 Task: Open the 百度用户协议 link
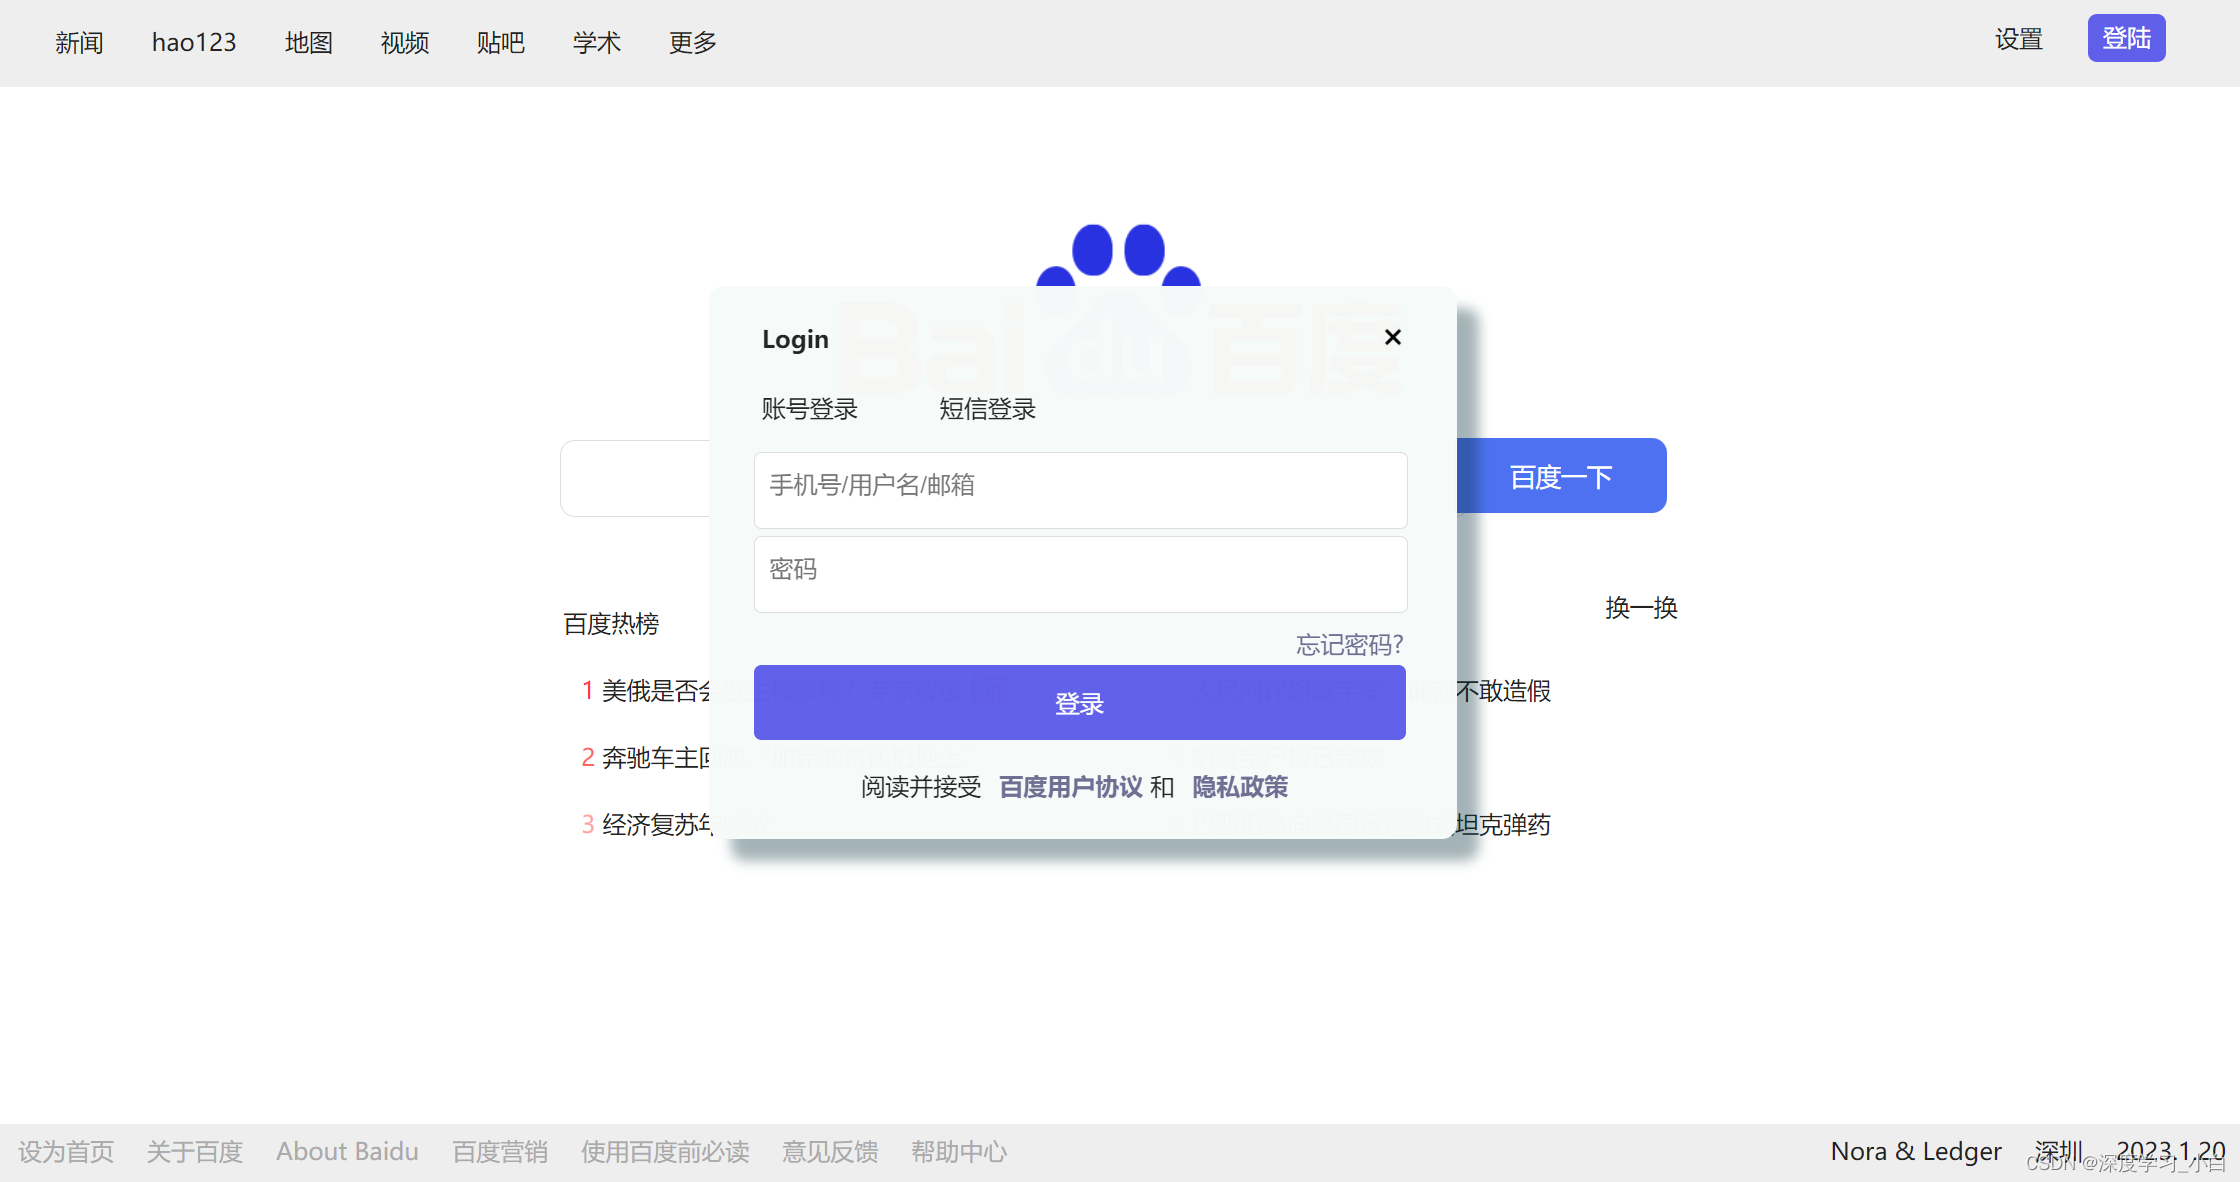[1070, 787]
